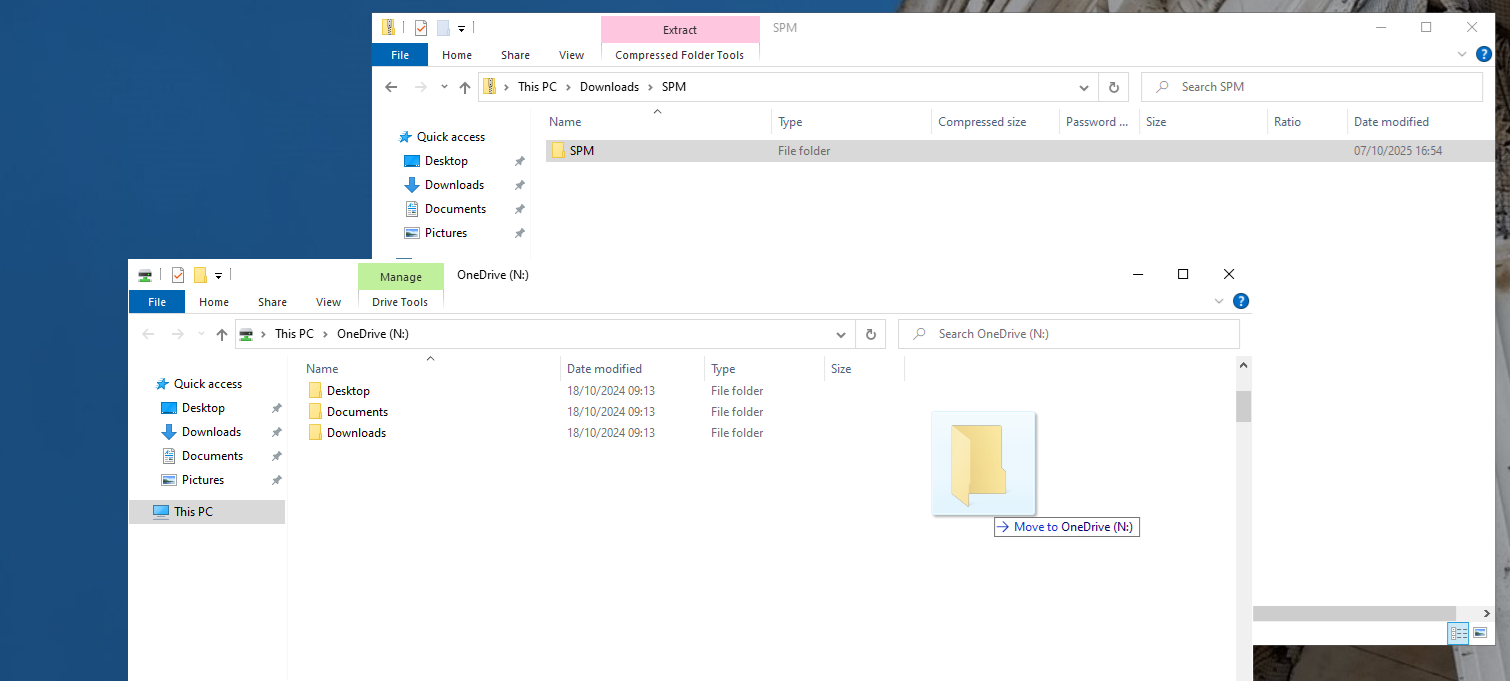Viewport: 1510px width, 681px height.
Task: Click the Up arrow in the OneDrive window
Action: pyautogui.click(x=222, y=334)
